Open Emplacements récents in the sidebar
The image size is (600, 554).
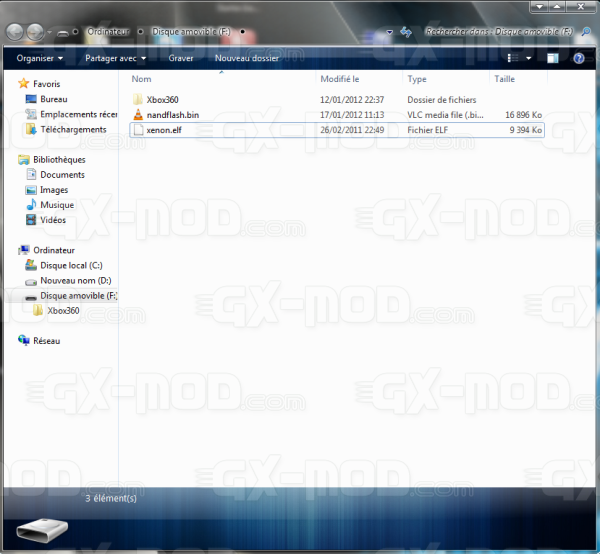(79, 114)
